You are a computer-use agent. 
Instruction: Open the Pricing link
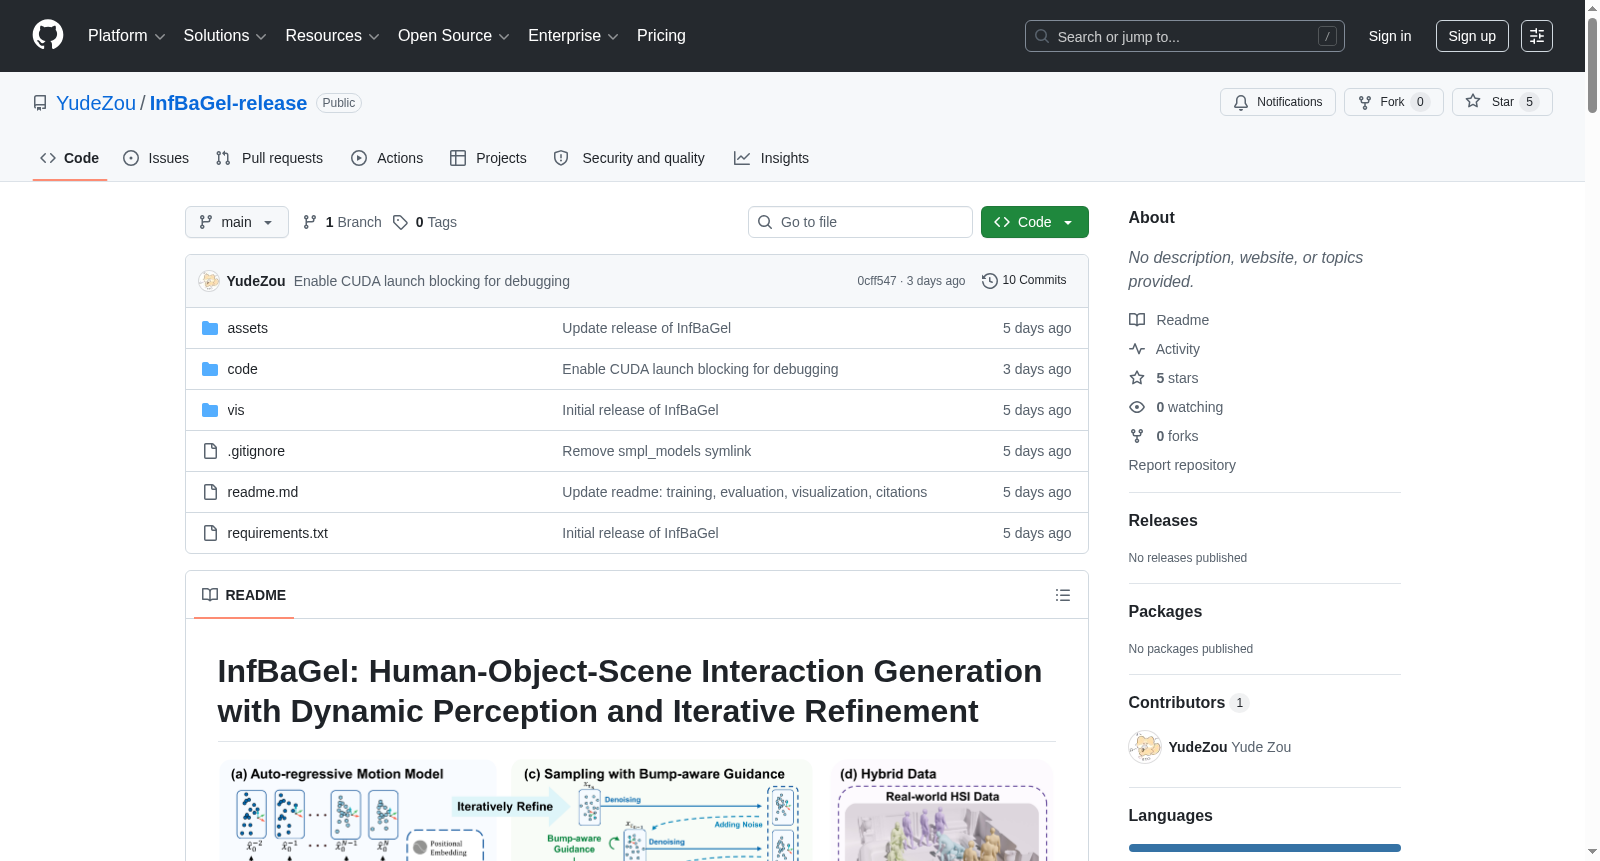pos(661,36)
